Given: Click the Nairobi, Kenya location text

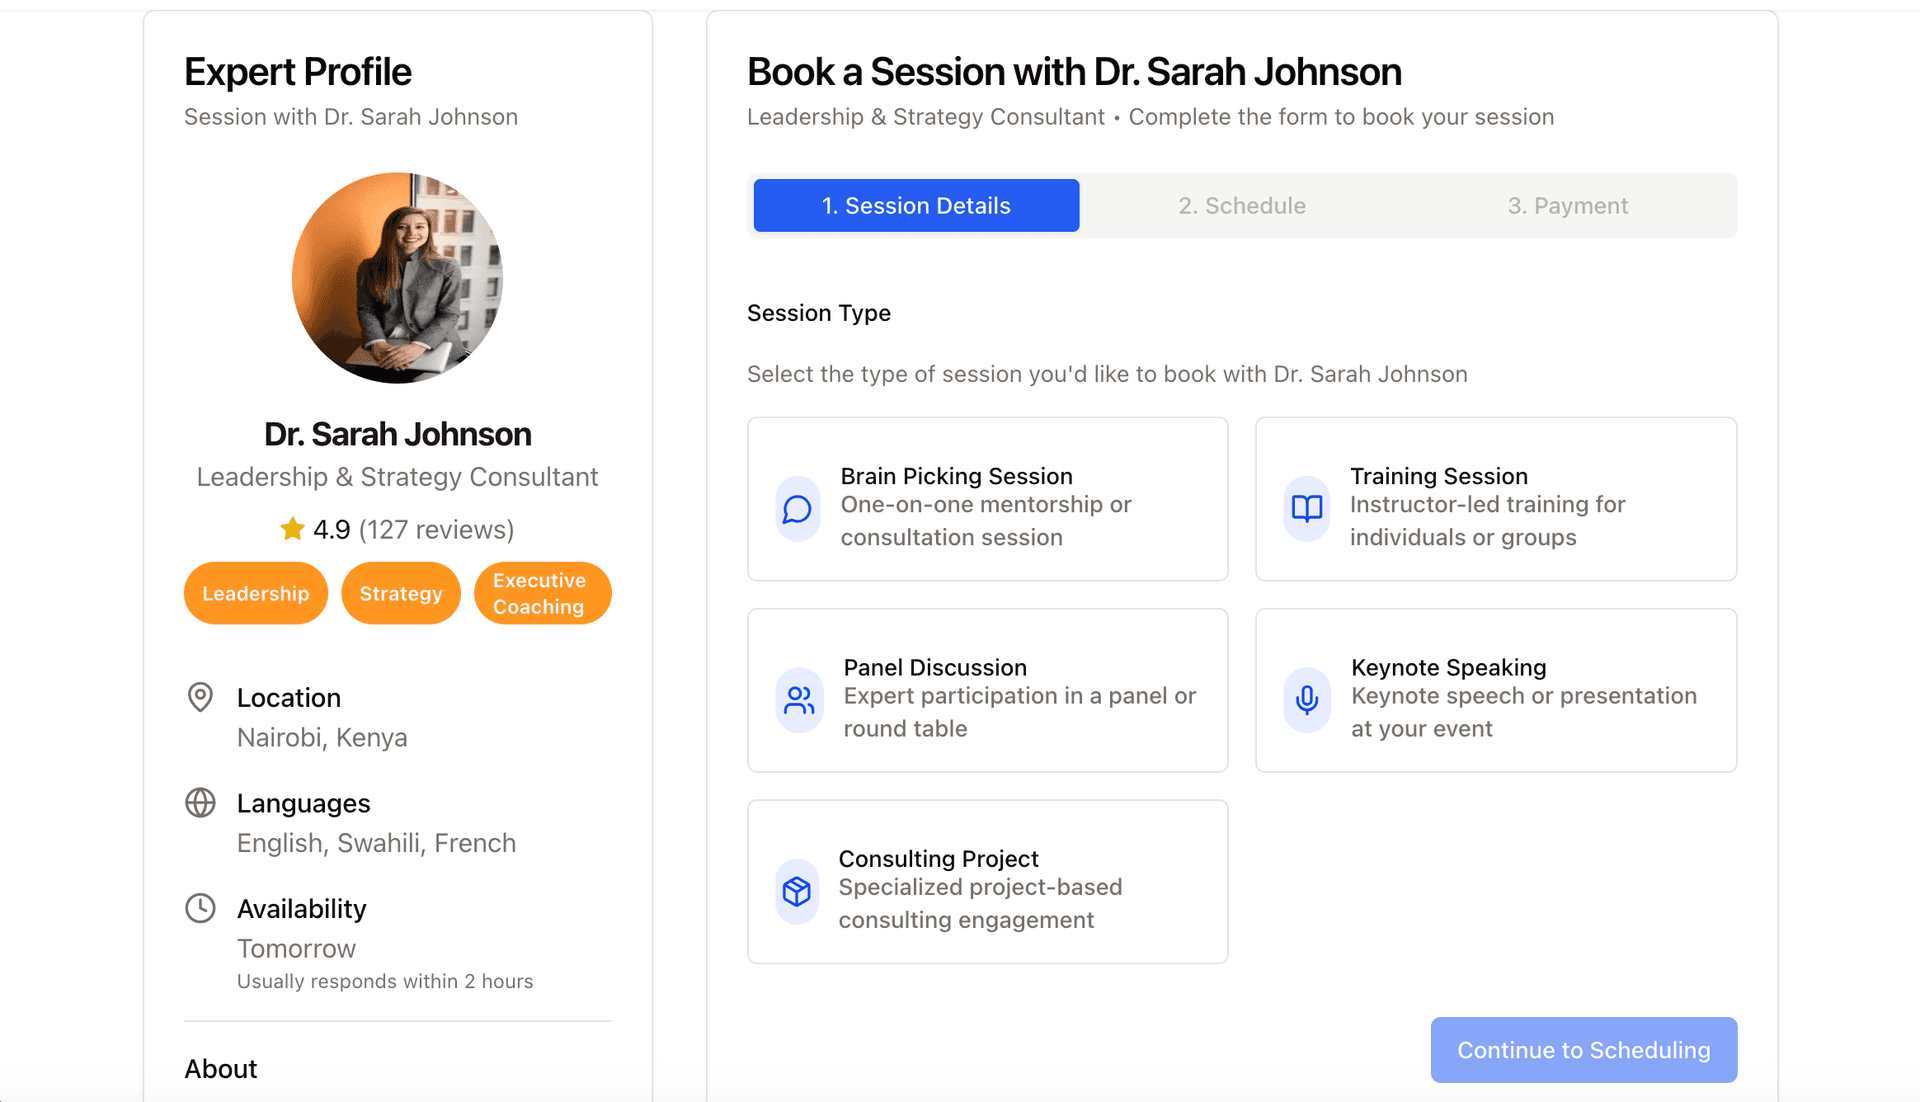Looking at the screenshot, I should coord(322,738).
